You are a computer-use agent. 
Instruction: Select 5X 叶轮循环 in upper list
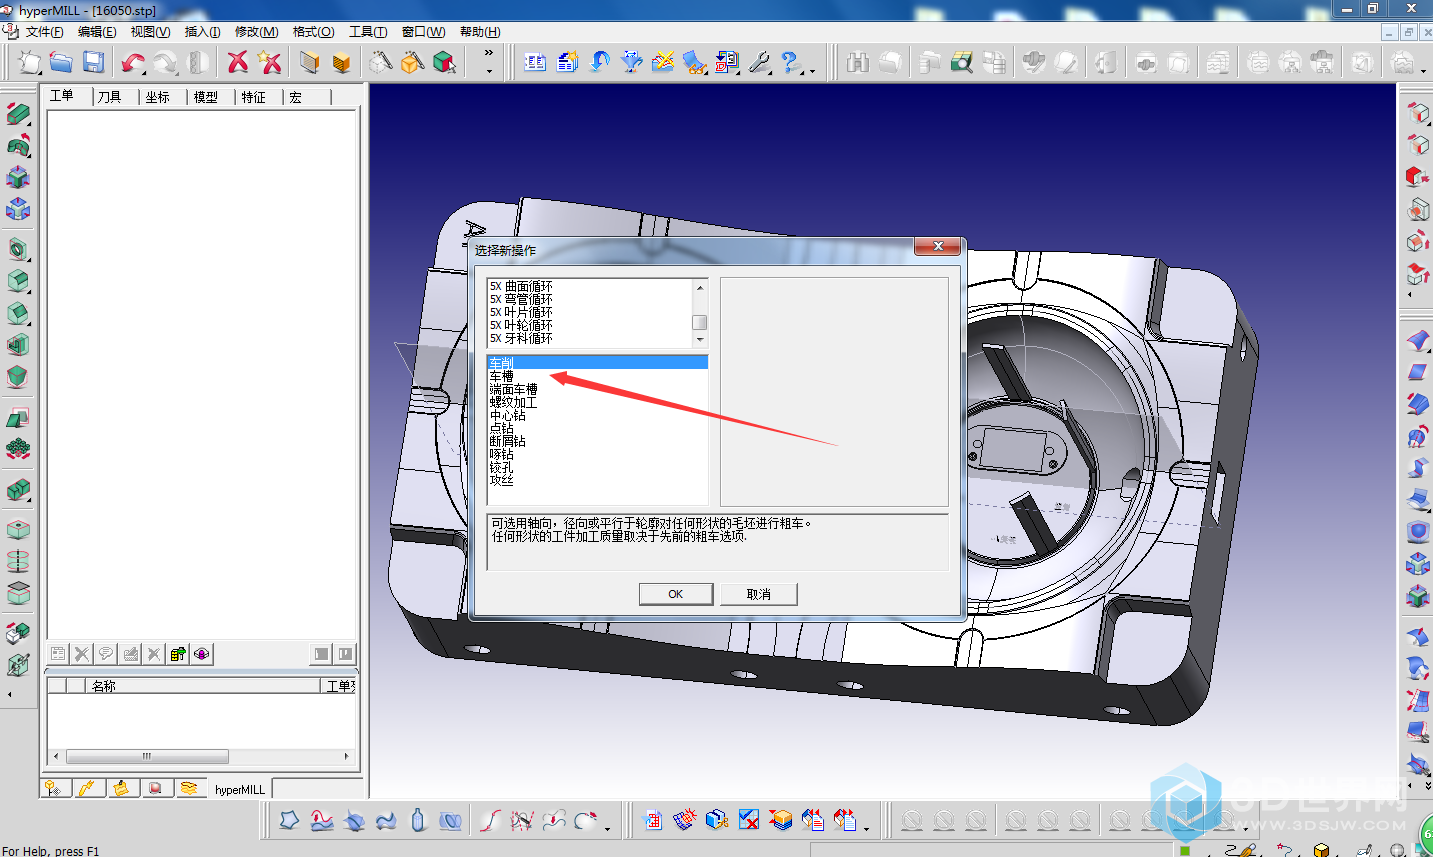(521, 325)
